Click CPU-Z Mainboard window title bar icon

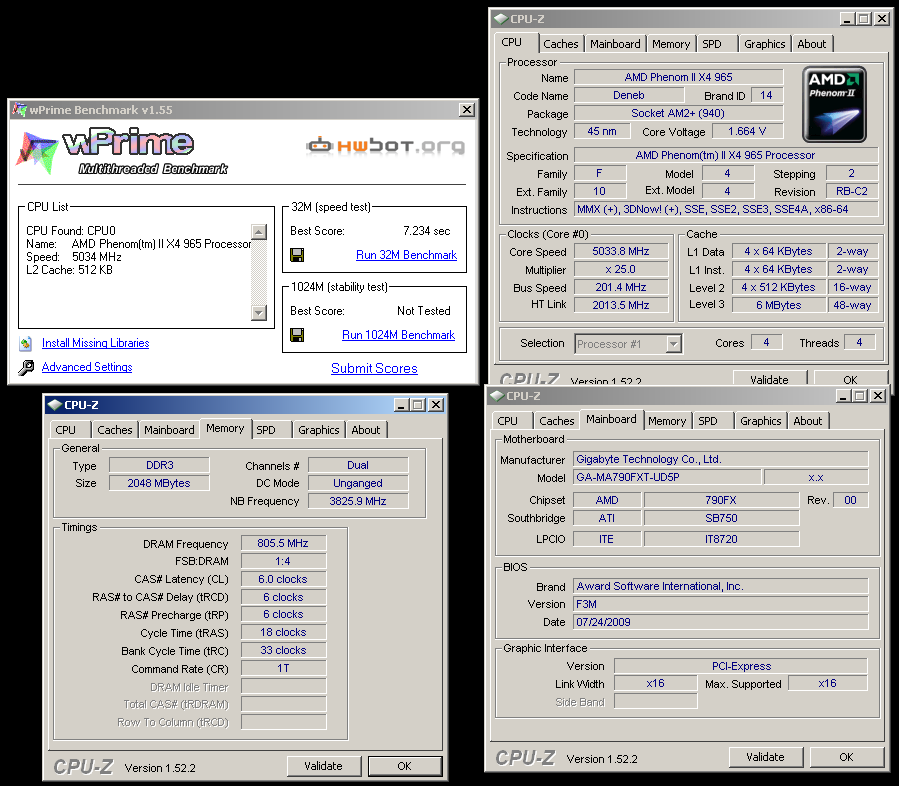click(x=497, y=396)
